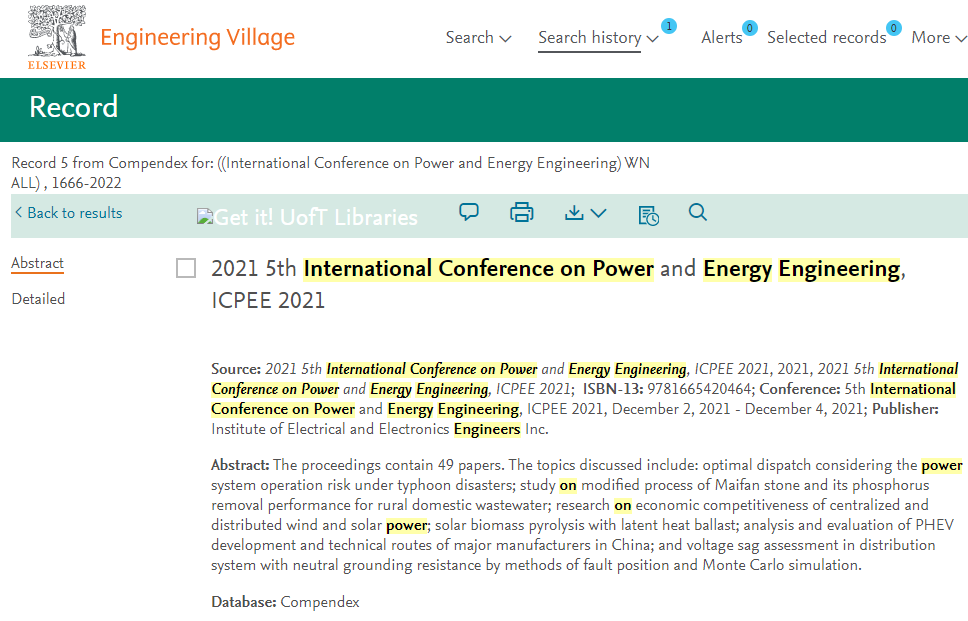Select the ICPEE 2021 record checkbox

186,268
